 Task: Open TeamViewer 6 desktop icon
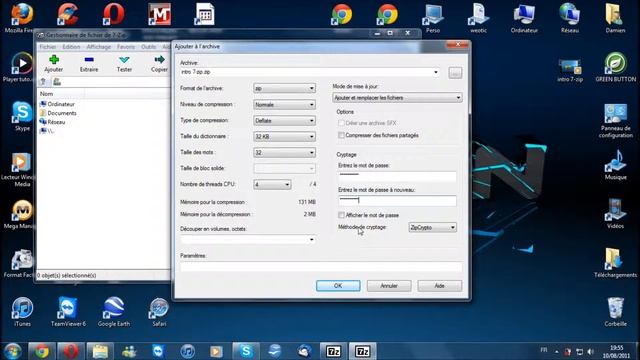point(68,311)
